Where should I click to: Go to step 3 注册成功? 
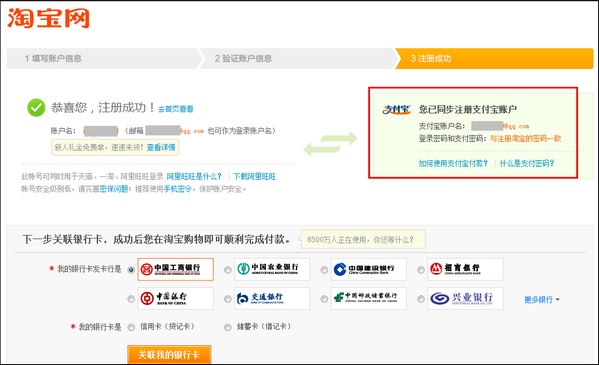494,58
